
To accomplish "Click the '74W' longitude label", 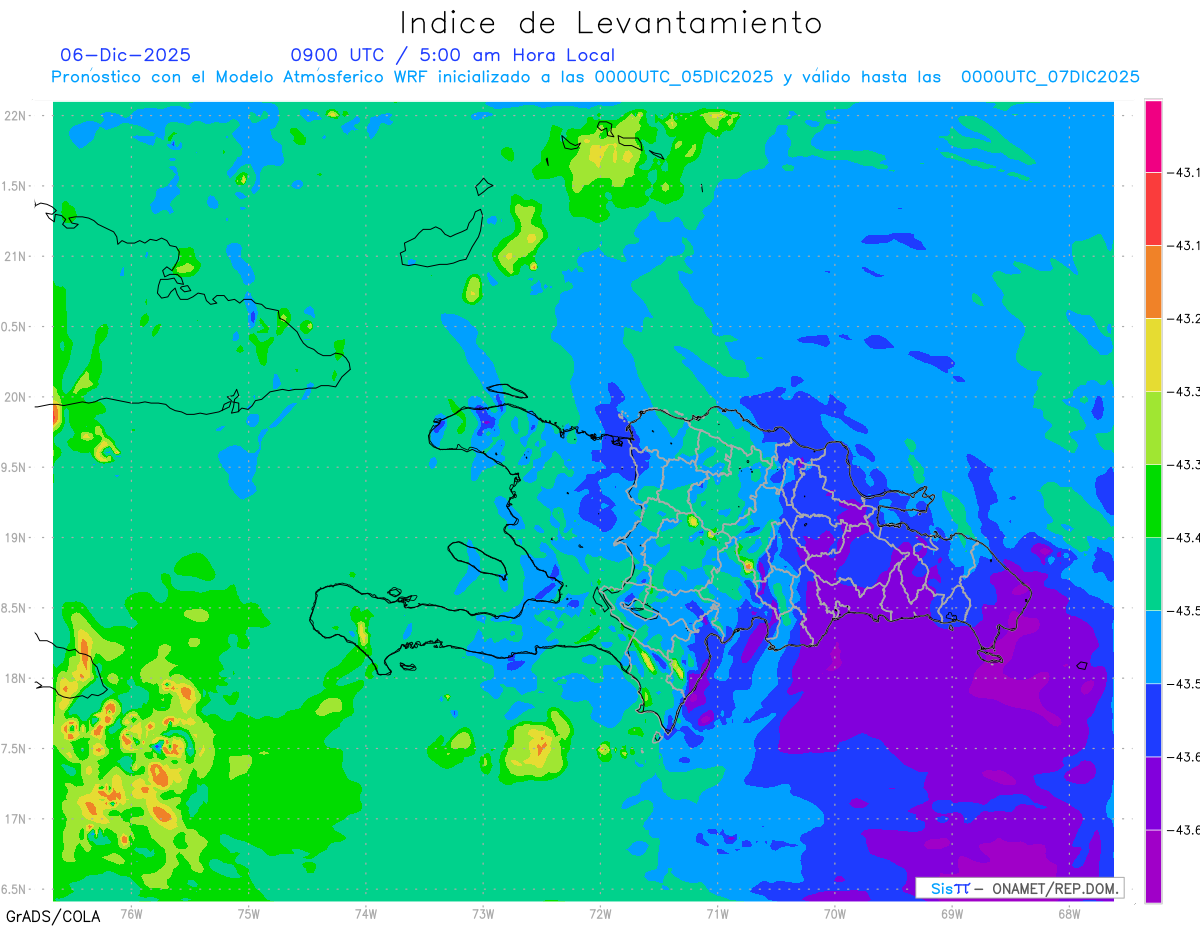I will pyautogui.click(x=366, y=914).
